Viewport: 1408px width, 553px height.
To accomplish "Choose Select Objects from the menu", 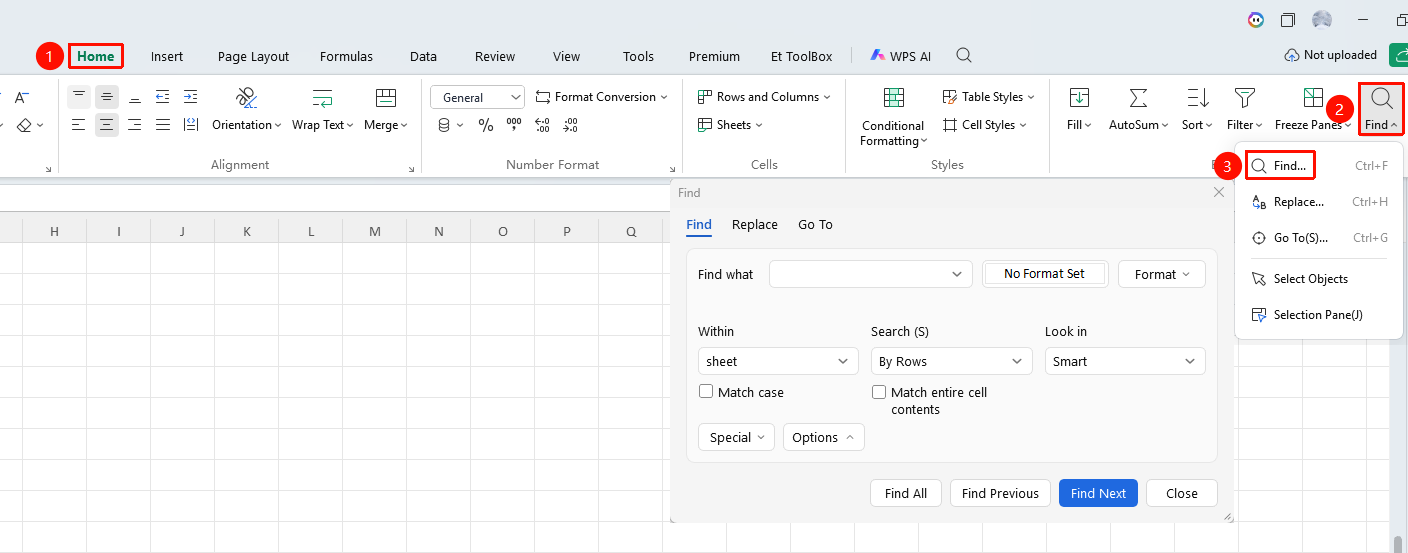I will point(1319,279).
